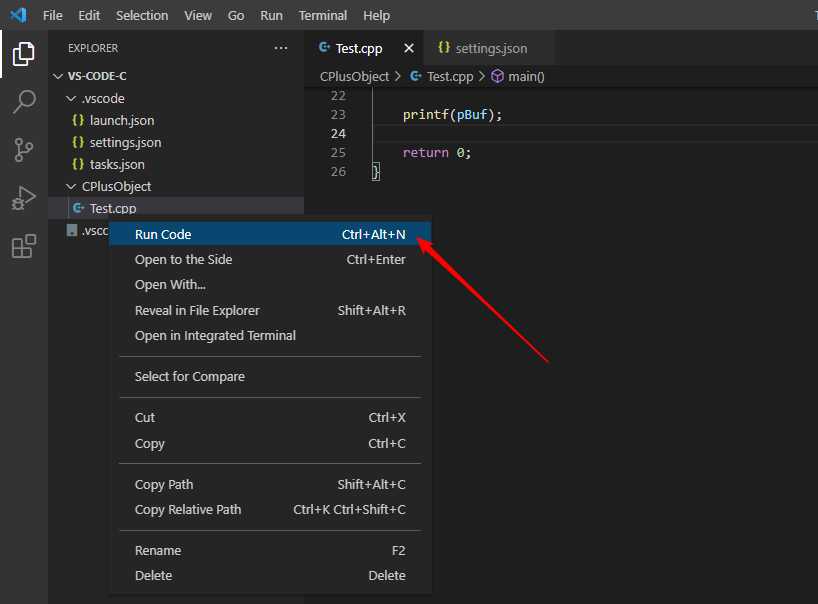The width and height of the screenshot is (818, 604).
Task: Choose Cut from context menu
Action: click(270, 417)
